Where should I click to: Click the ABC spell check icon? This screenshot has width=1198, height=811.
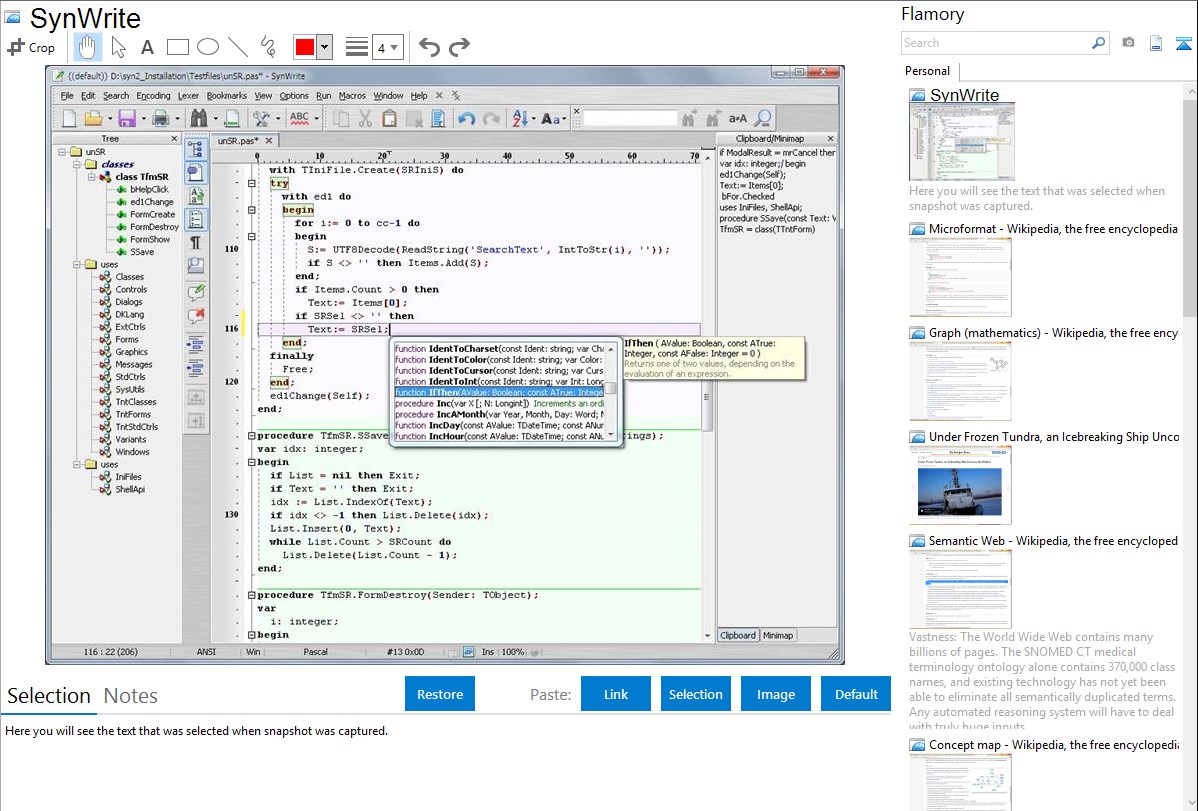click(x=300, y=118)
